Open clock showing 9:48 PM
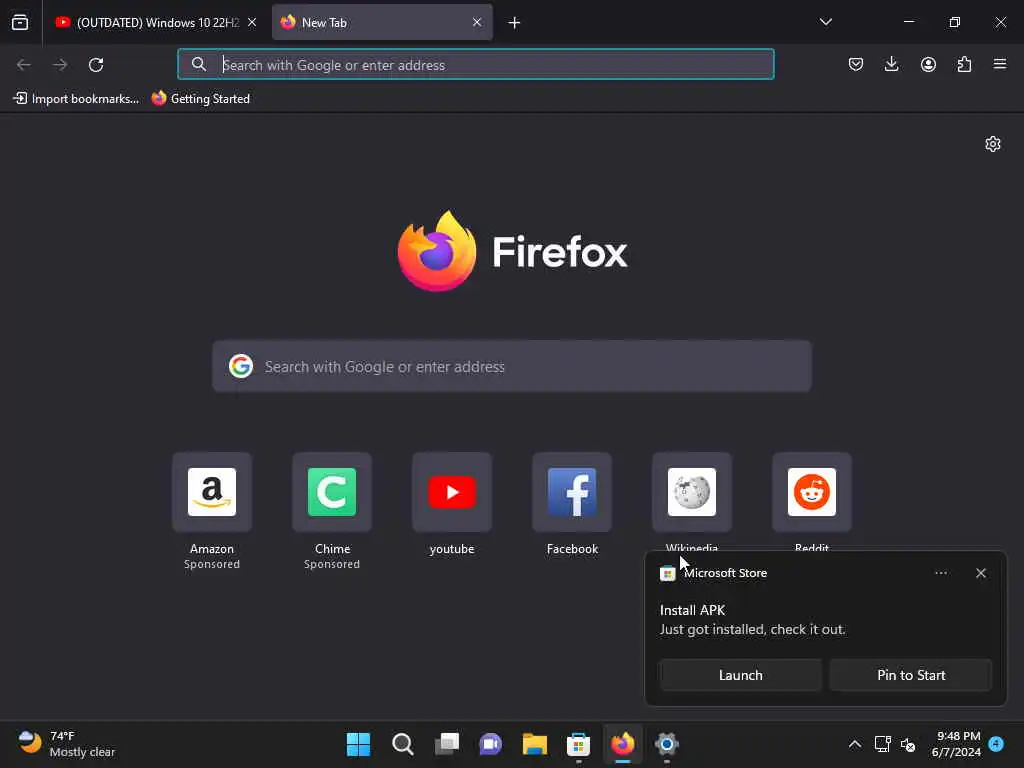 click(957, 744)
